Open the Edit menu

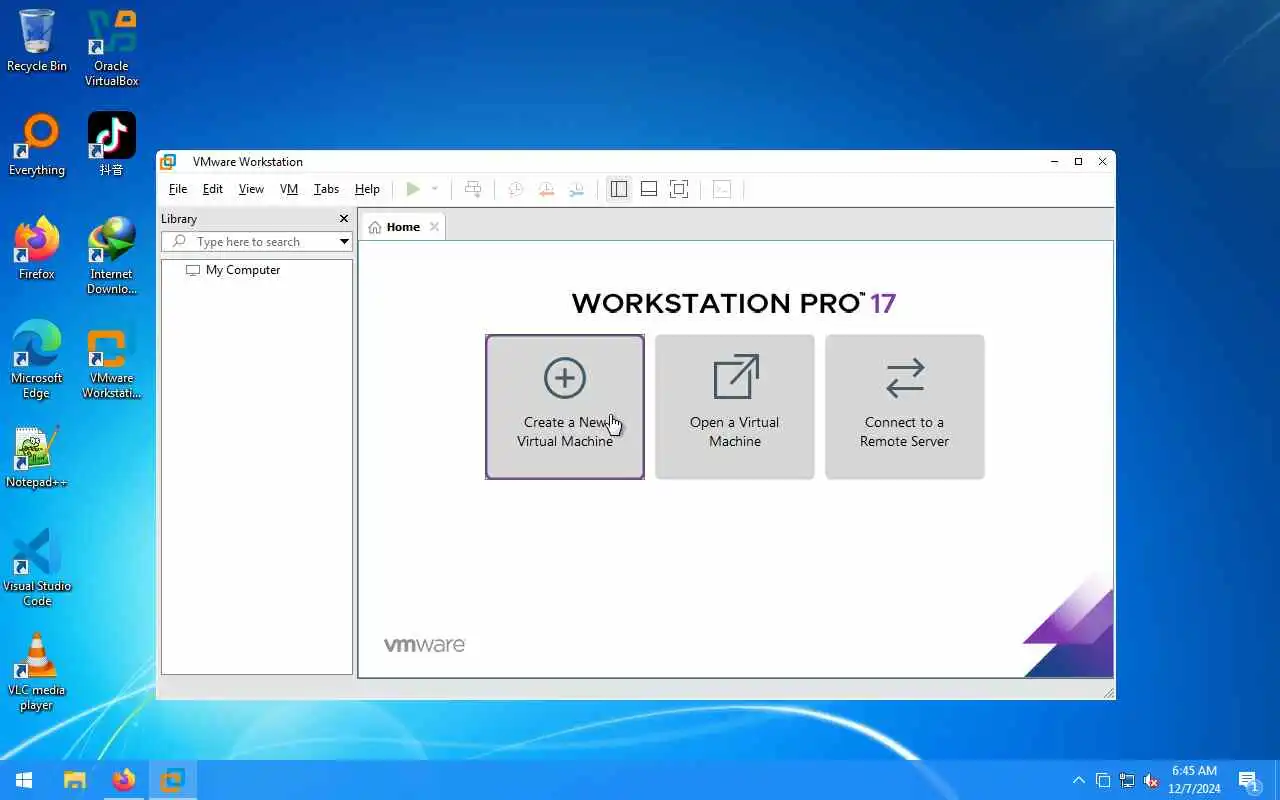pos(213,189)
